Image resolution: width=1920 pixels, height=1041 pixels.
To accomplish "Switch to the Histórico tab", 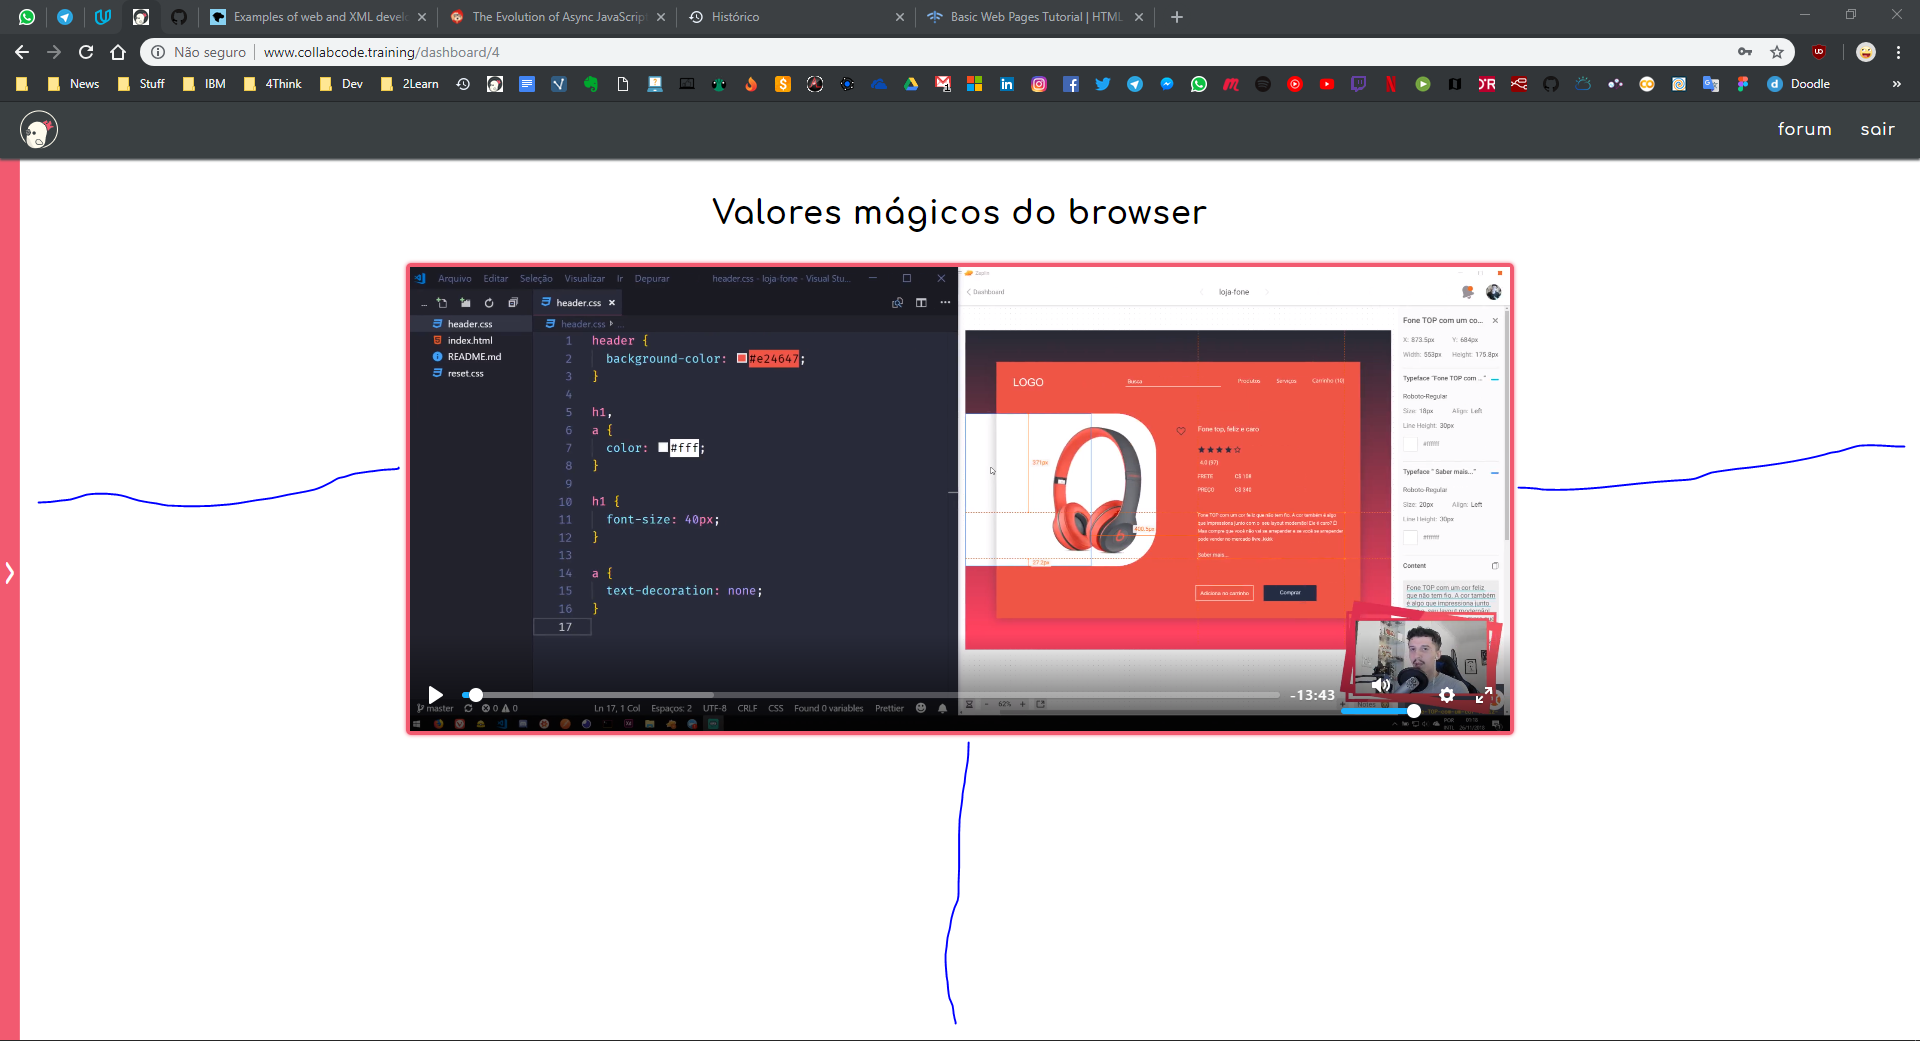I will coord(797,17).
